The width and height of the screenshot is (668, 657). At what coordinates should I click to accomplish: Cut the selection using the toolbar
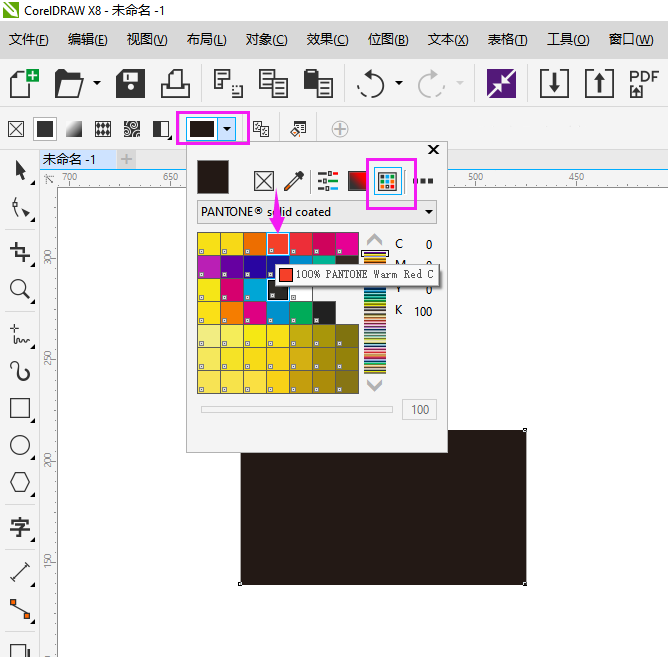pos(228,83)
